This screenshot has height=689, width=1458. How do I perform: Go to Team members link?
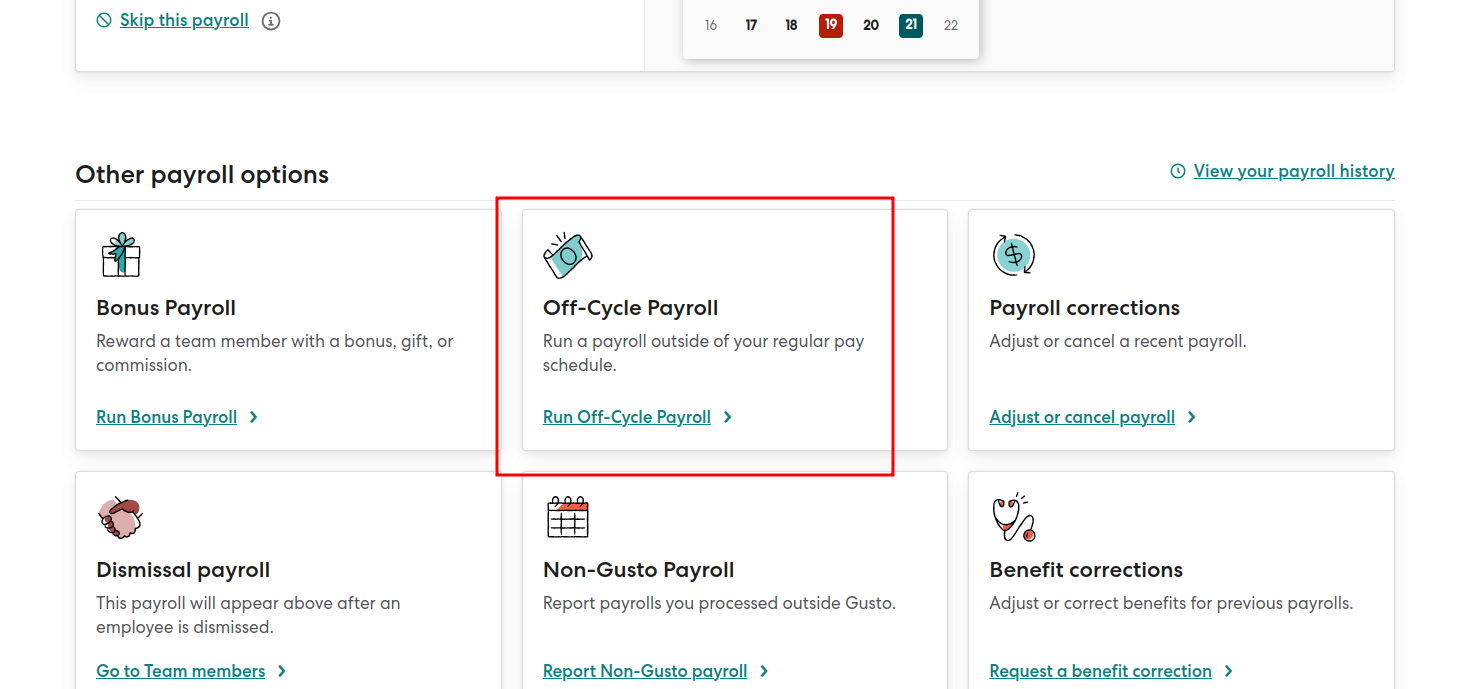click(x=180, y=671)
